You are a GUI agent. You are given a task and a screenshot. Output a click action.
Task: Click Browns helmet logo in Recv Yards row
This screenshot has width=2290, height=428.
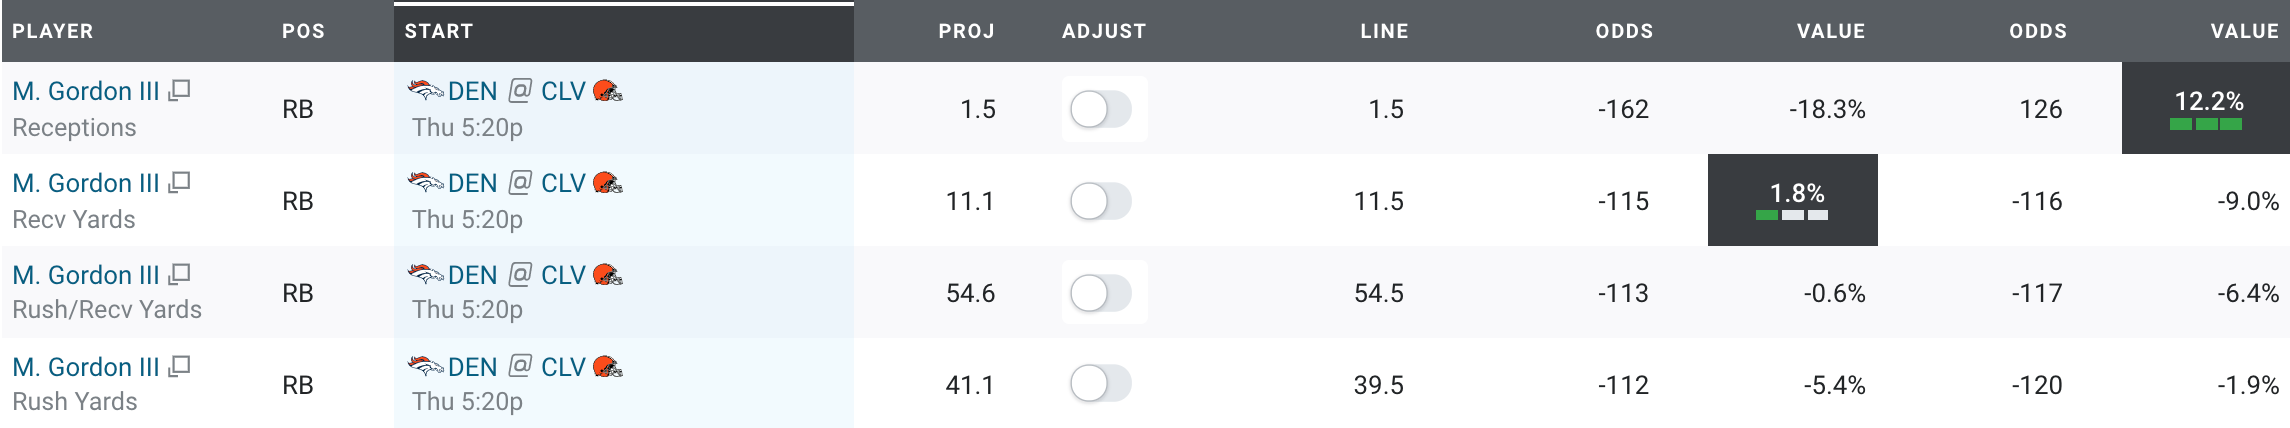point(608,183)
